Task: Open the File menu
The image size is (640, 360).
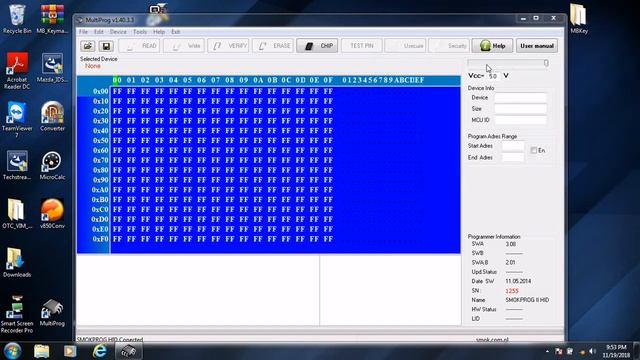Action: (83, 32)
